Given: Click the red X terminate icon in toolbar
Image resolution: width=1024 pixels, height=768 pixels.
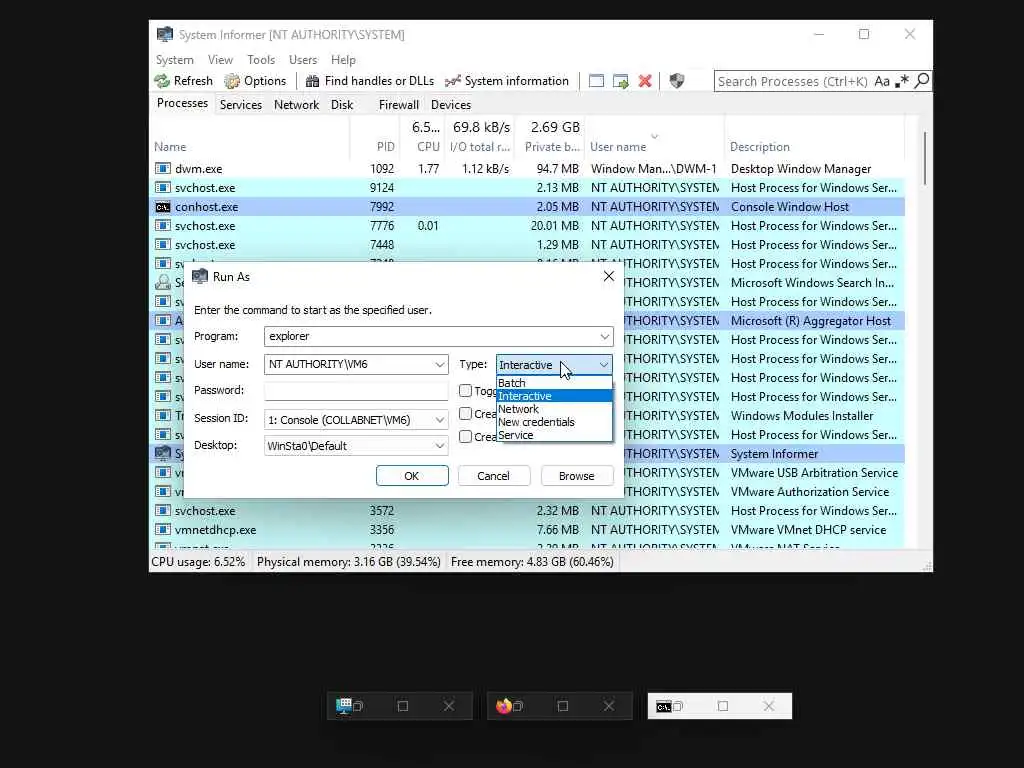Looking at the screenshot, I should [645, 81].
